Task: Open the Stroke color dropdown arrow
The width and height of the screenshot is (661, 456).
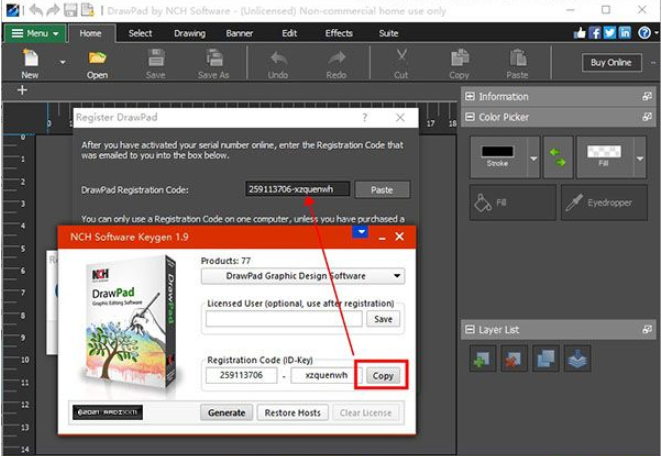Action: 534,158
